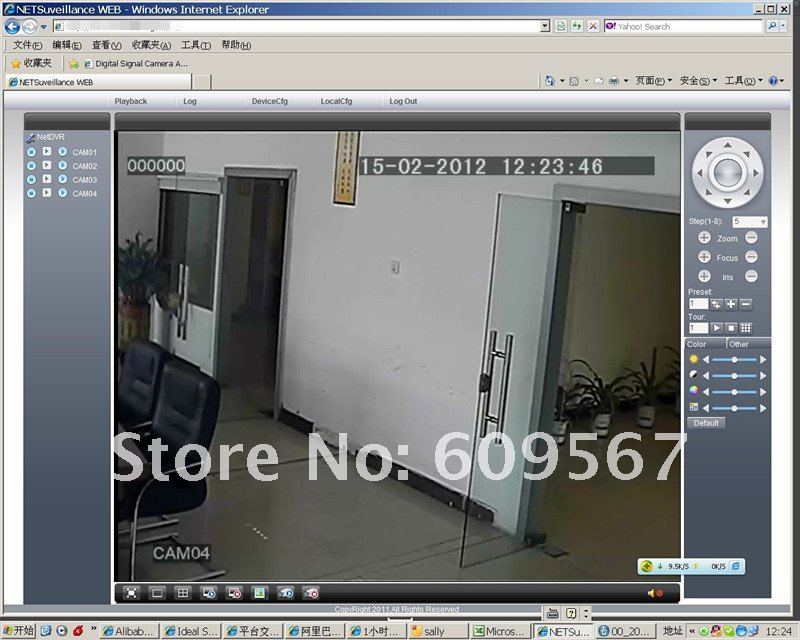Capture a snapshot of the video
Screen dimensions: 800x640
click(x=260, y=593)
